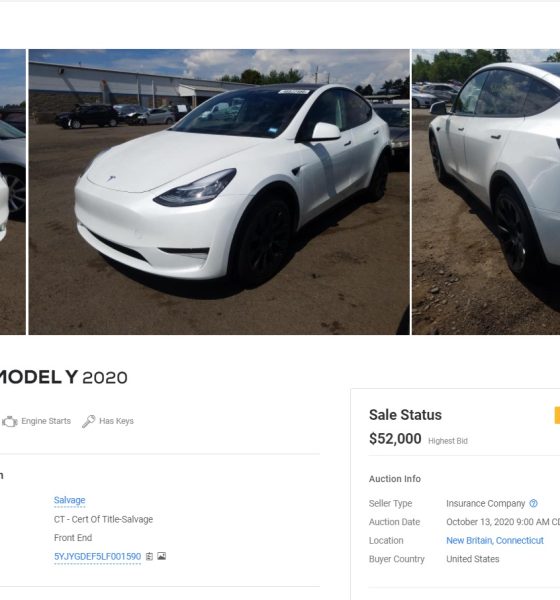Click the Engine Starts label
The height and width of the screenshot is (600, 560).
coord(46,421)
